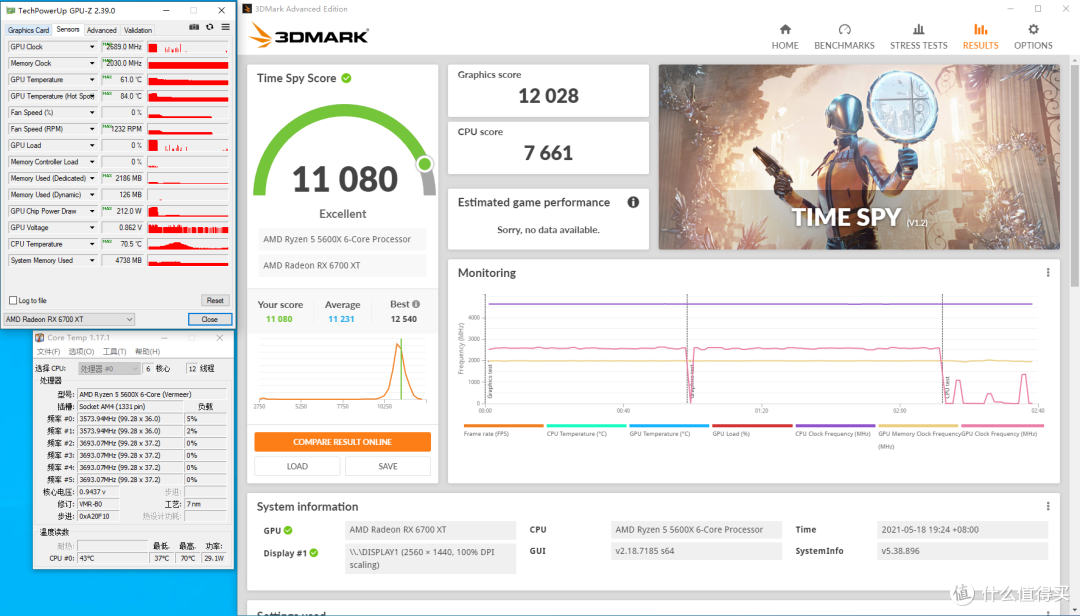Switch to the Graphics Card tab in GPU-Z
The height and width of the screenshot is (616, 1080).
point(28,30)
